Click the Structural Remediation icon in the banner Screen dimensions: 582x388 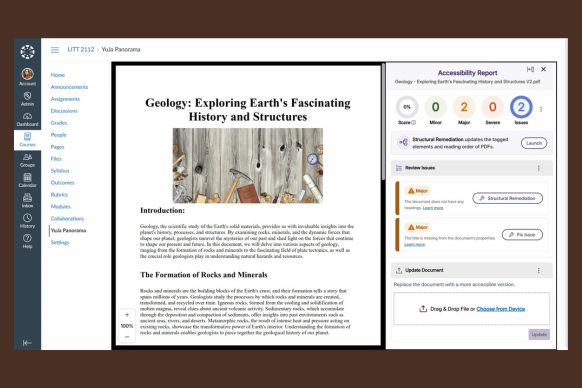coord(403,142)
